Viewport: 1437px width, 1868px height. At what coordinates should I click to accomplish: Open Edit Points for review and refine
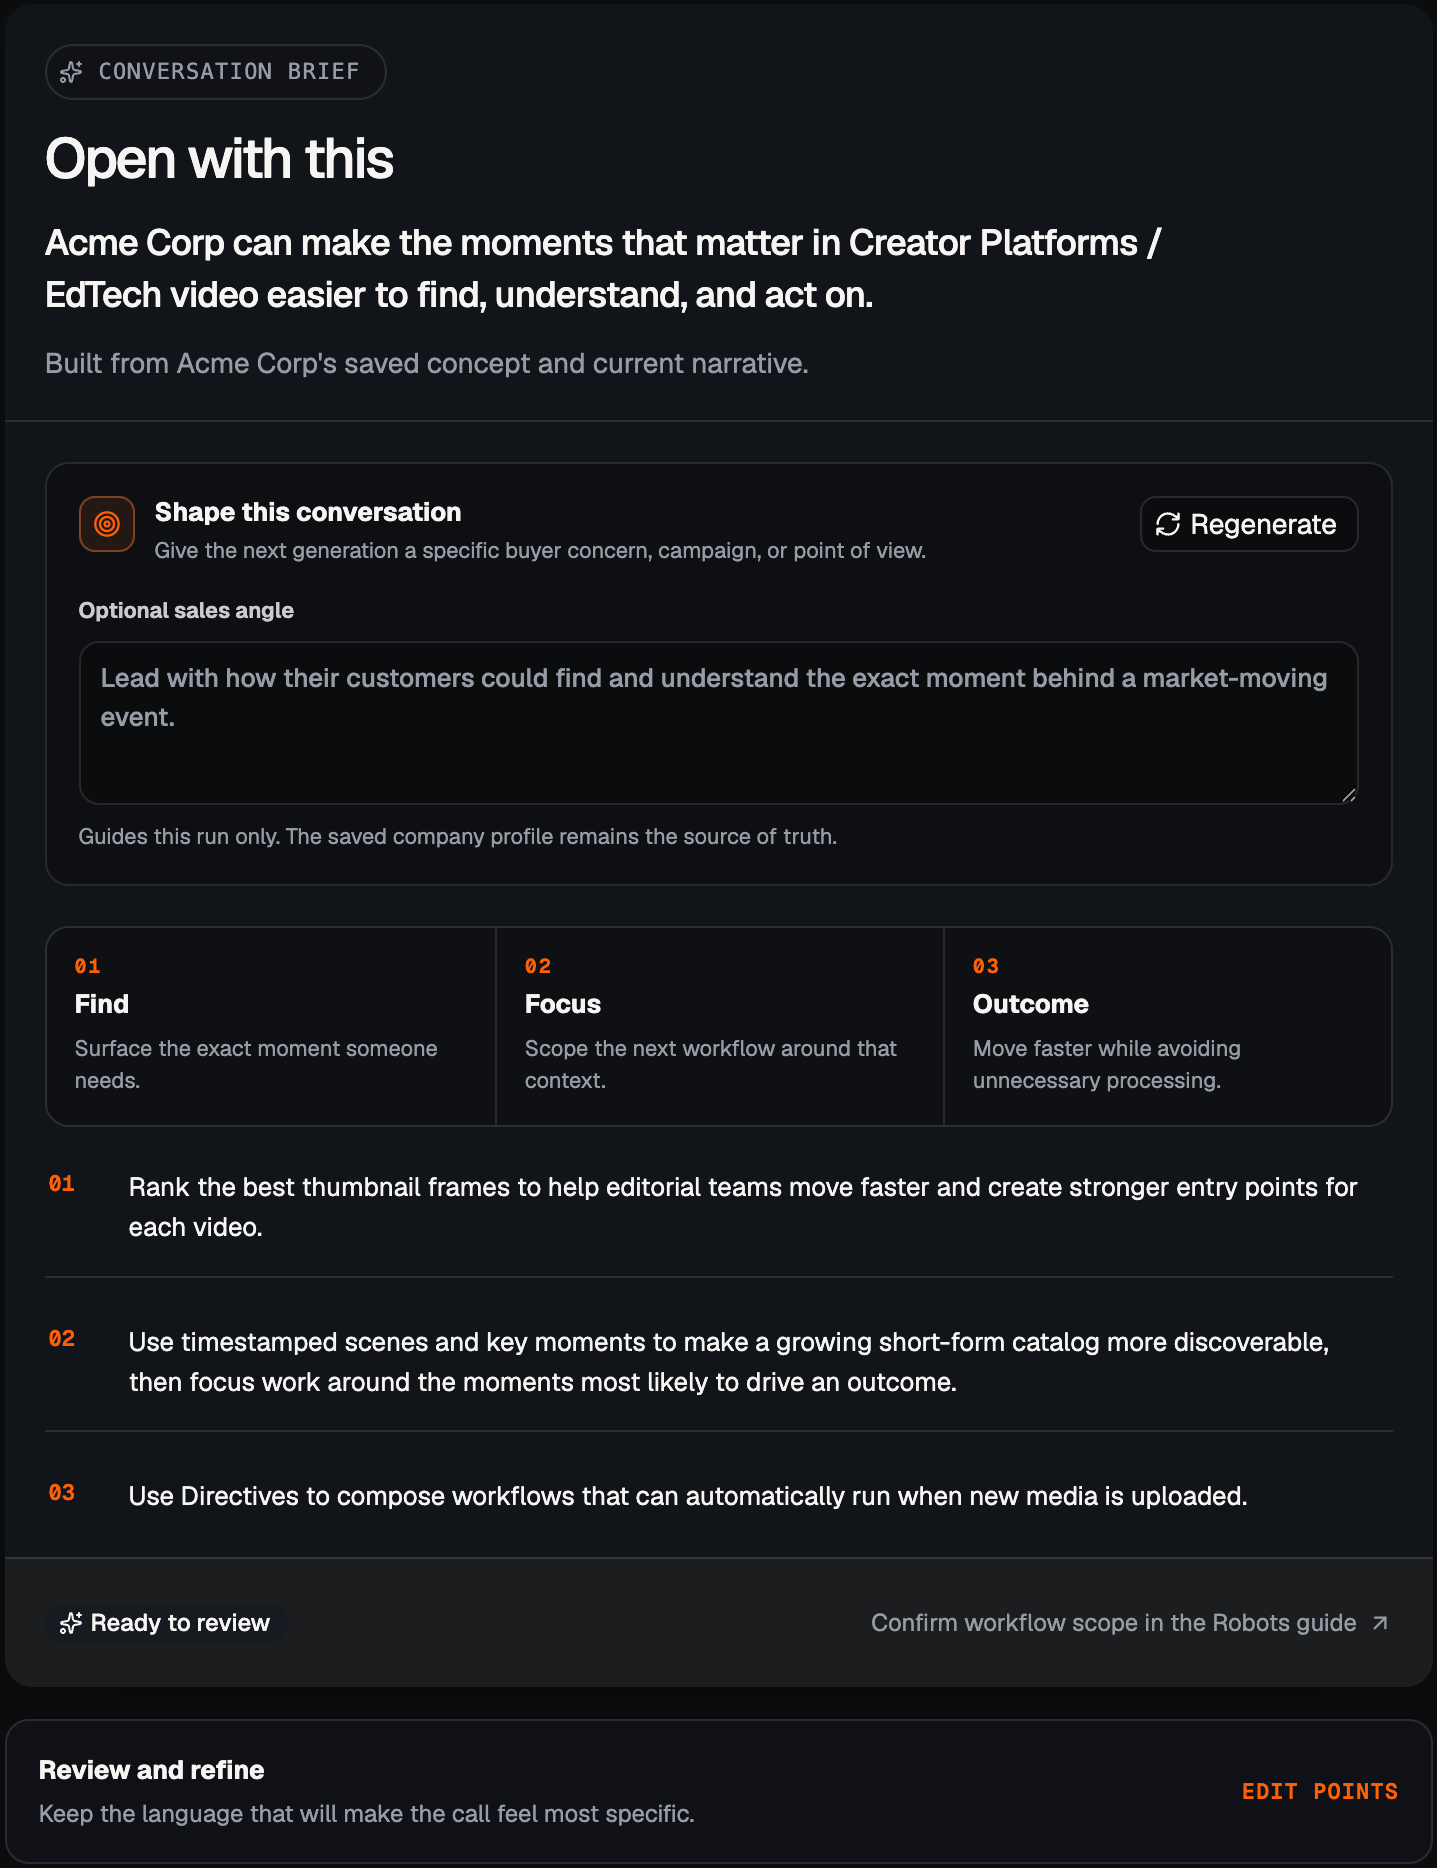(1320, 1792)
